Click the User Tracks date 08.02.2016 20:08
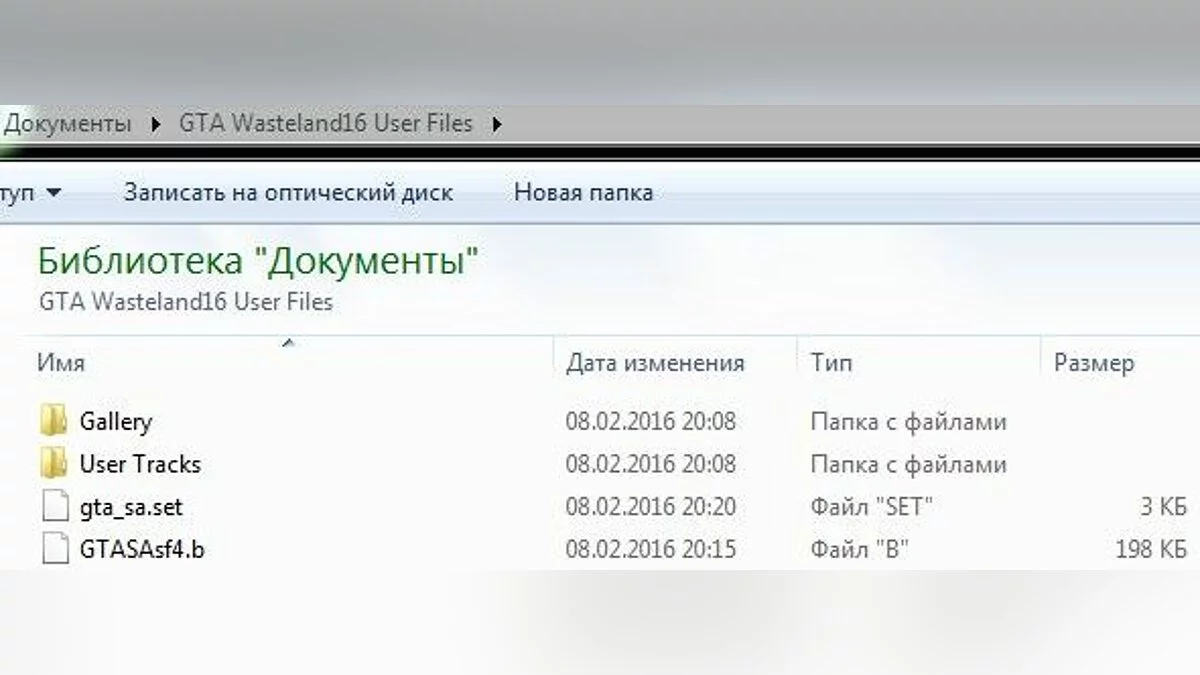This screenshot has width=1200, height=675. [x=650, y=464]
